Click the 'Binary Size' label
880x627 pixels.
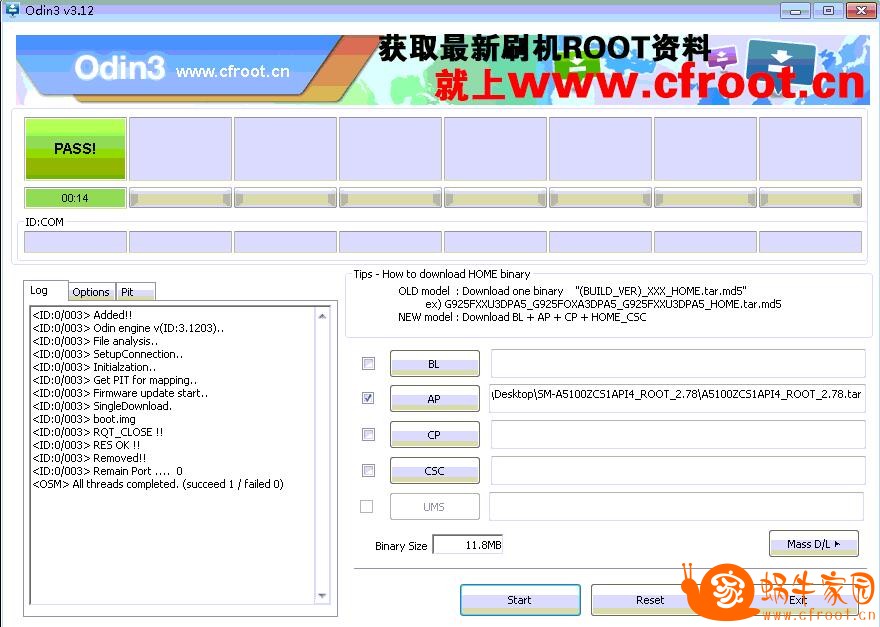(401, 546)
